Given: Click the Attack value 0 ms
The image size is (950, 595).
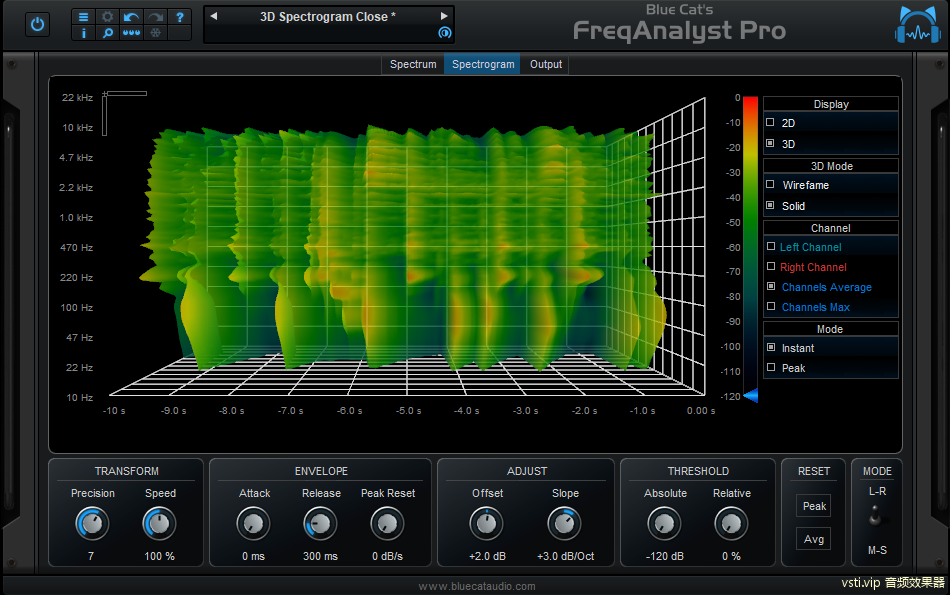Looking at the screenshot, I should [x=253, y=556].
